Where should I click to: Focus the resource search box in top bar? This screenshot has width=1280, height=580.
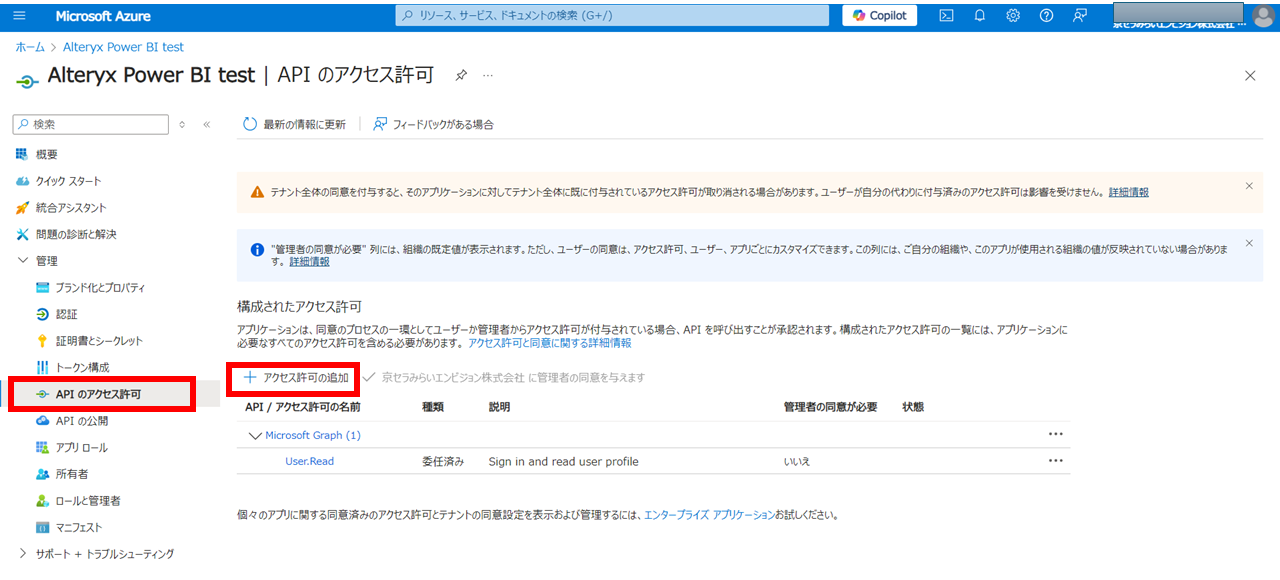coord(612,16)
